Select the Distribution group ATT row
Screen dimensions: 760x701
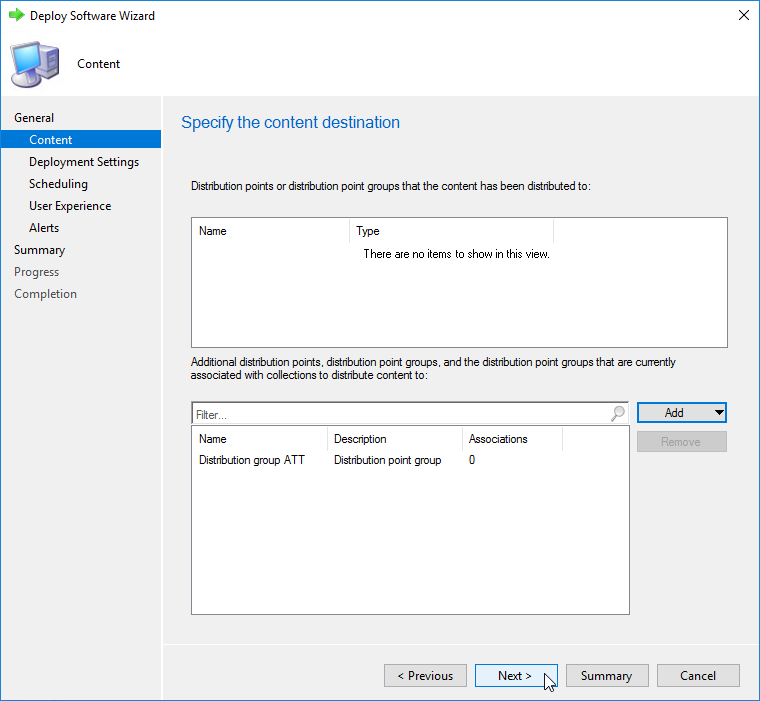252,460
